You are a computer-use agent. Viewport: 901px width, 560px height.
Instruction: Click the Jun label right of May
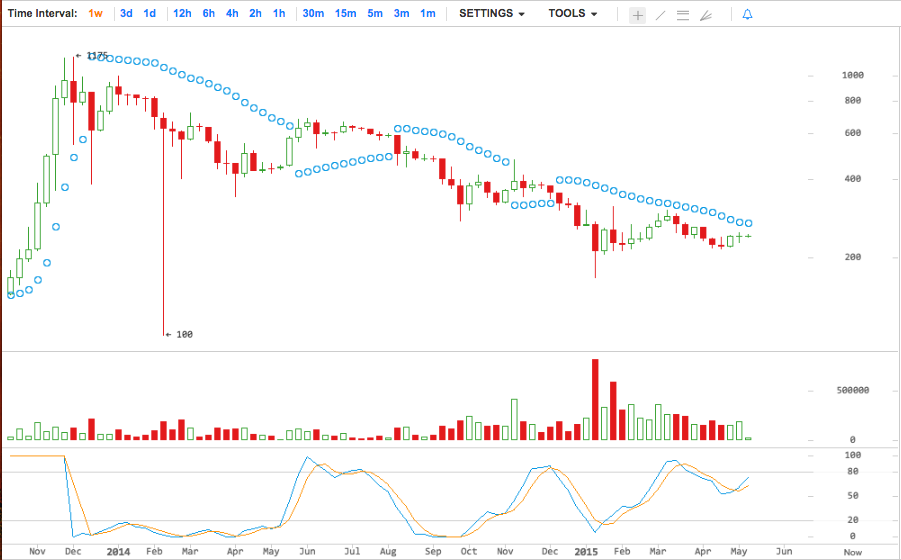pyautogui.click(x=784, y=551)
